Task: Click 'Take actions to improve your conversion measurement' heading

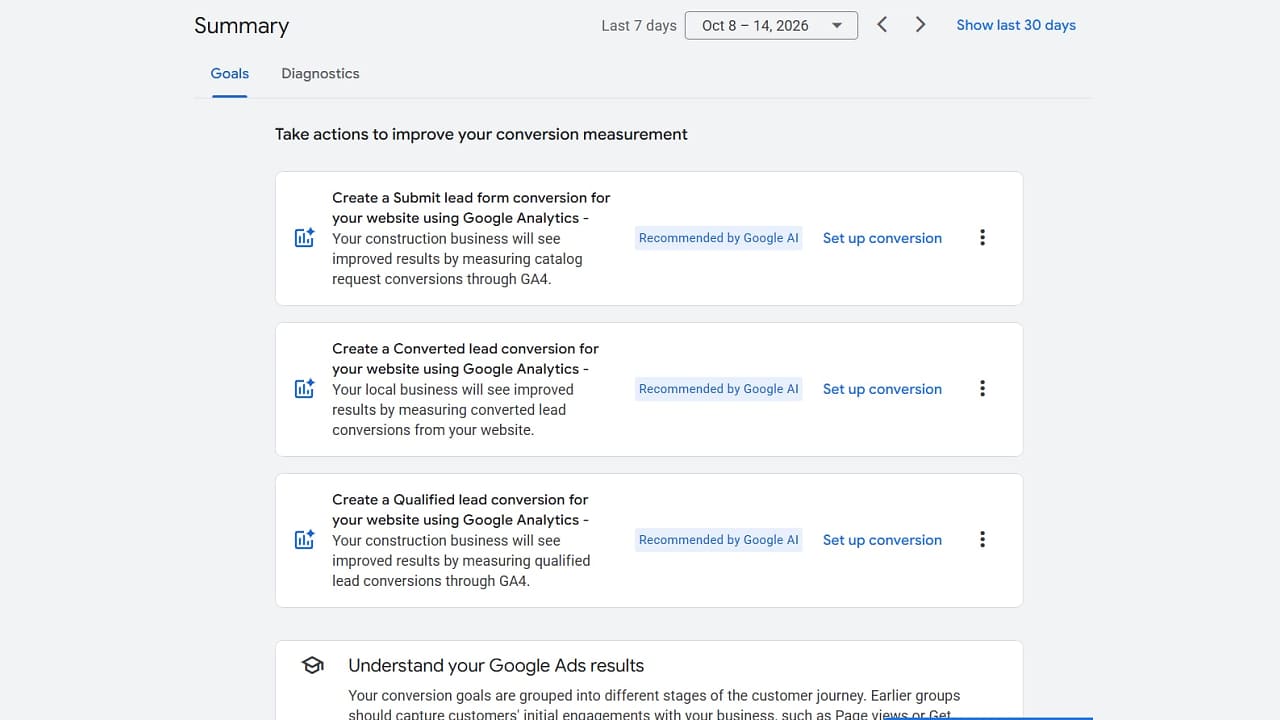Action: [481, 134]
